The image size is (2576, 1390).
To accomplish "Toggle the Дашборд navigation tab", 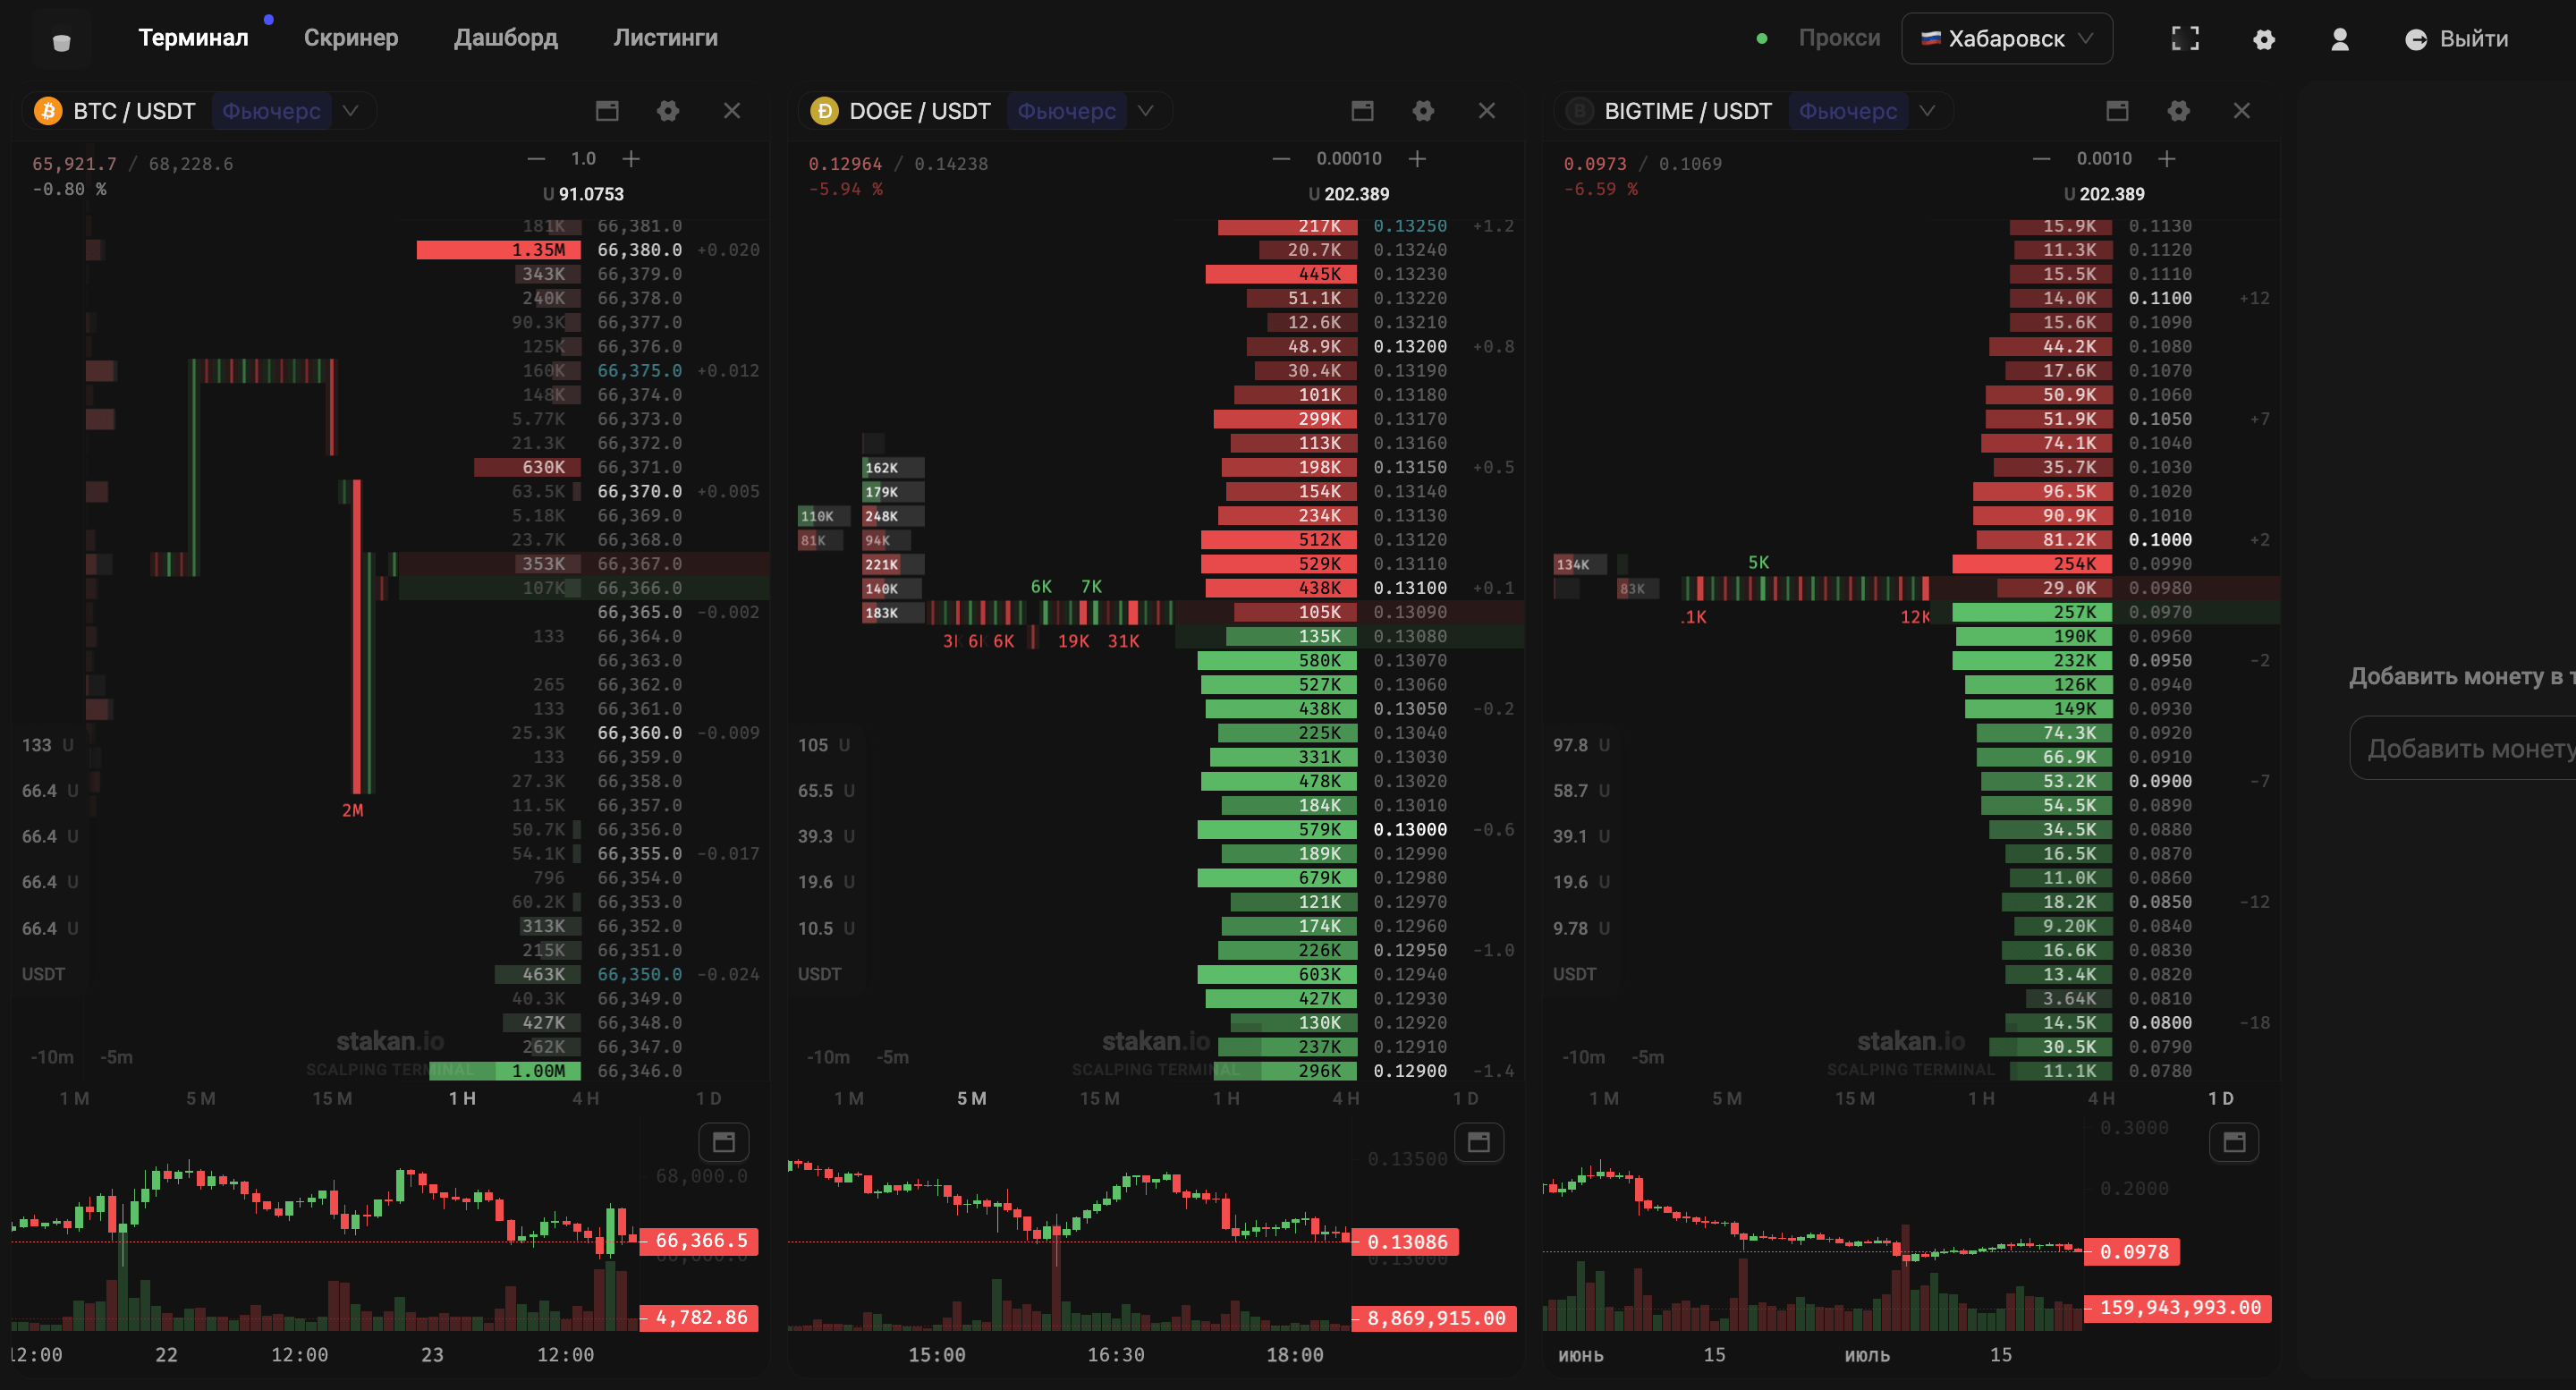I will [506, 38].
